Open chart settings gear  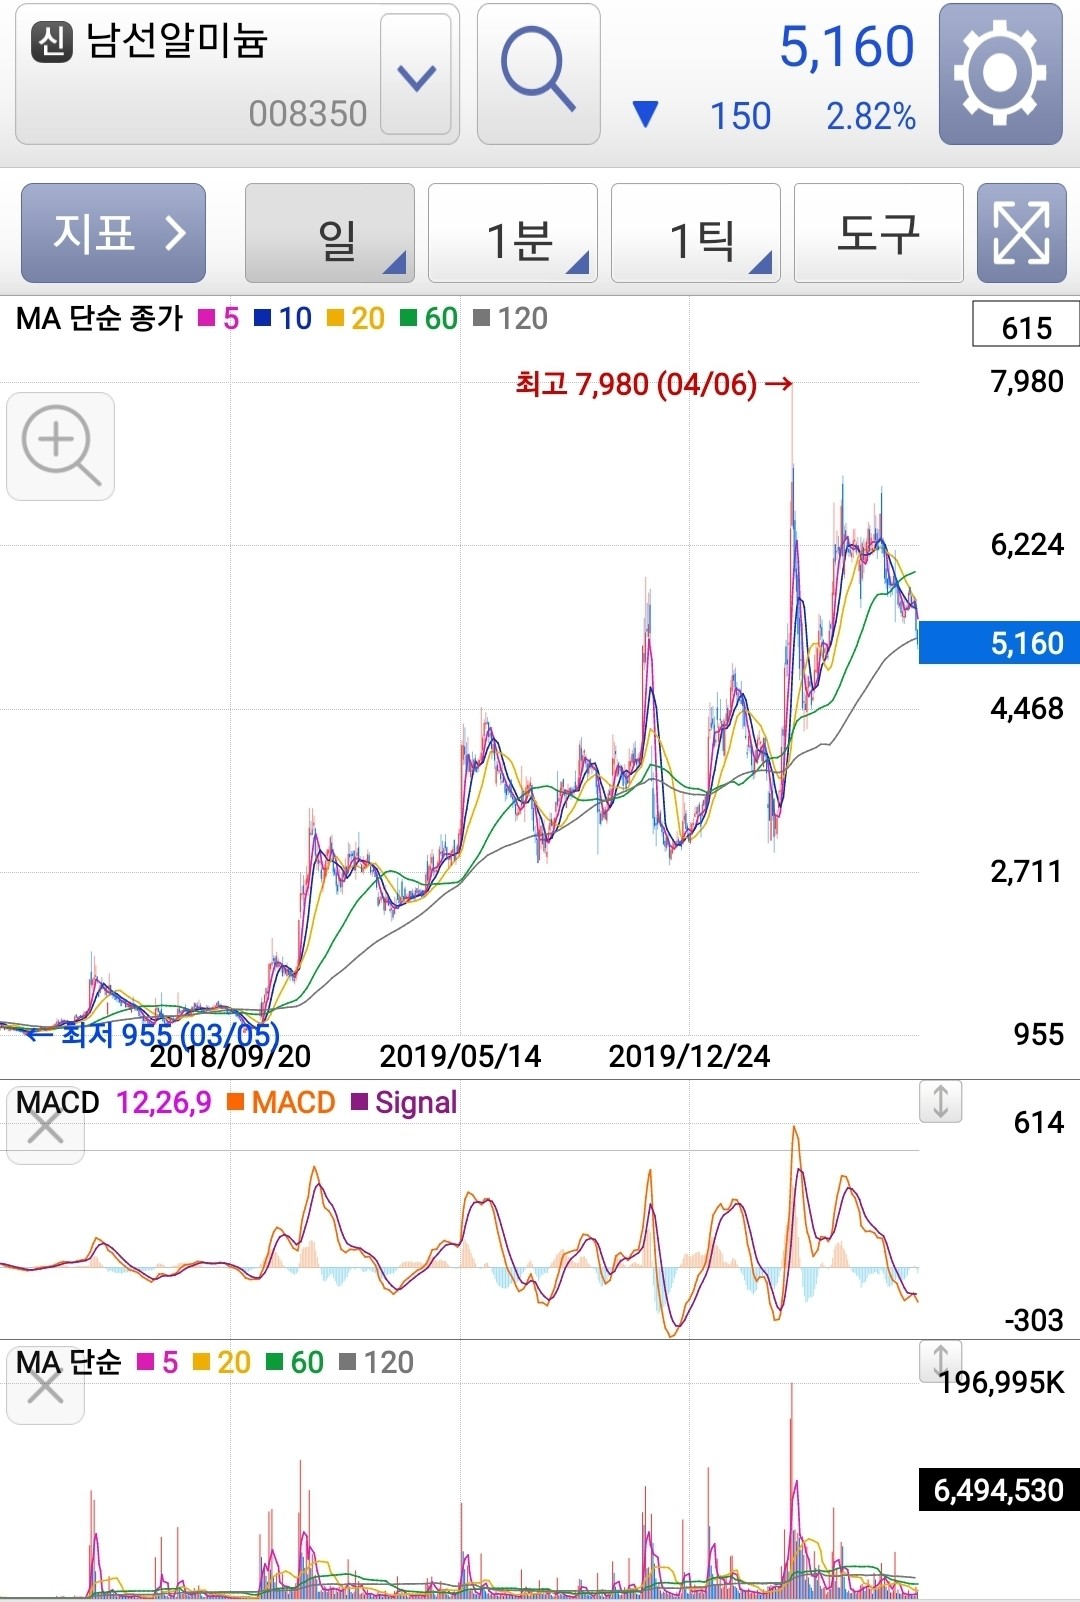point(1000,74)
